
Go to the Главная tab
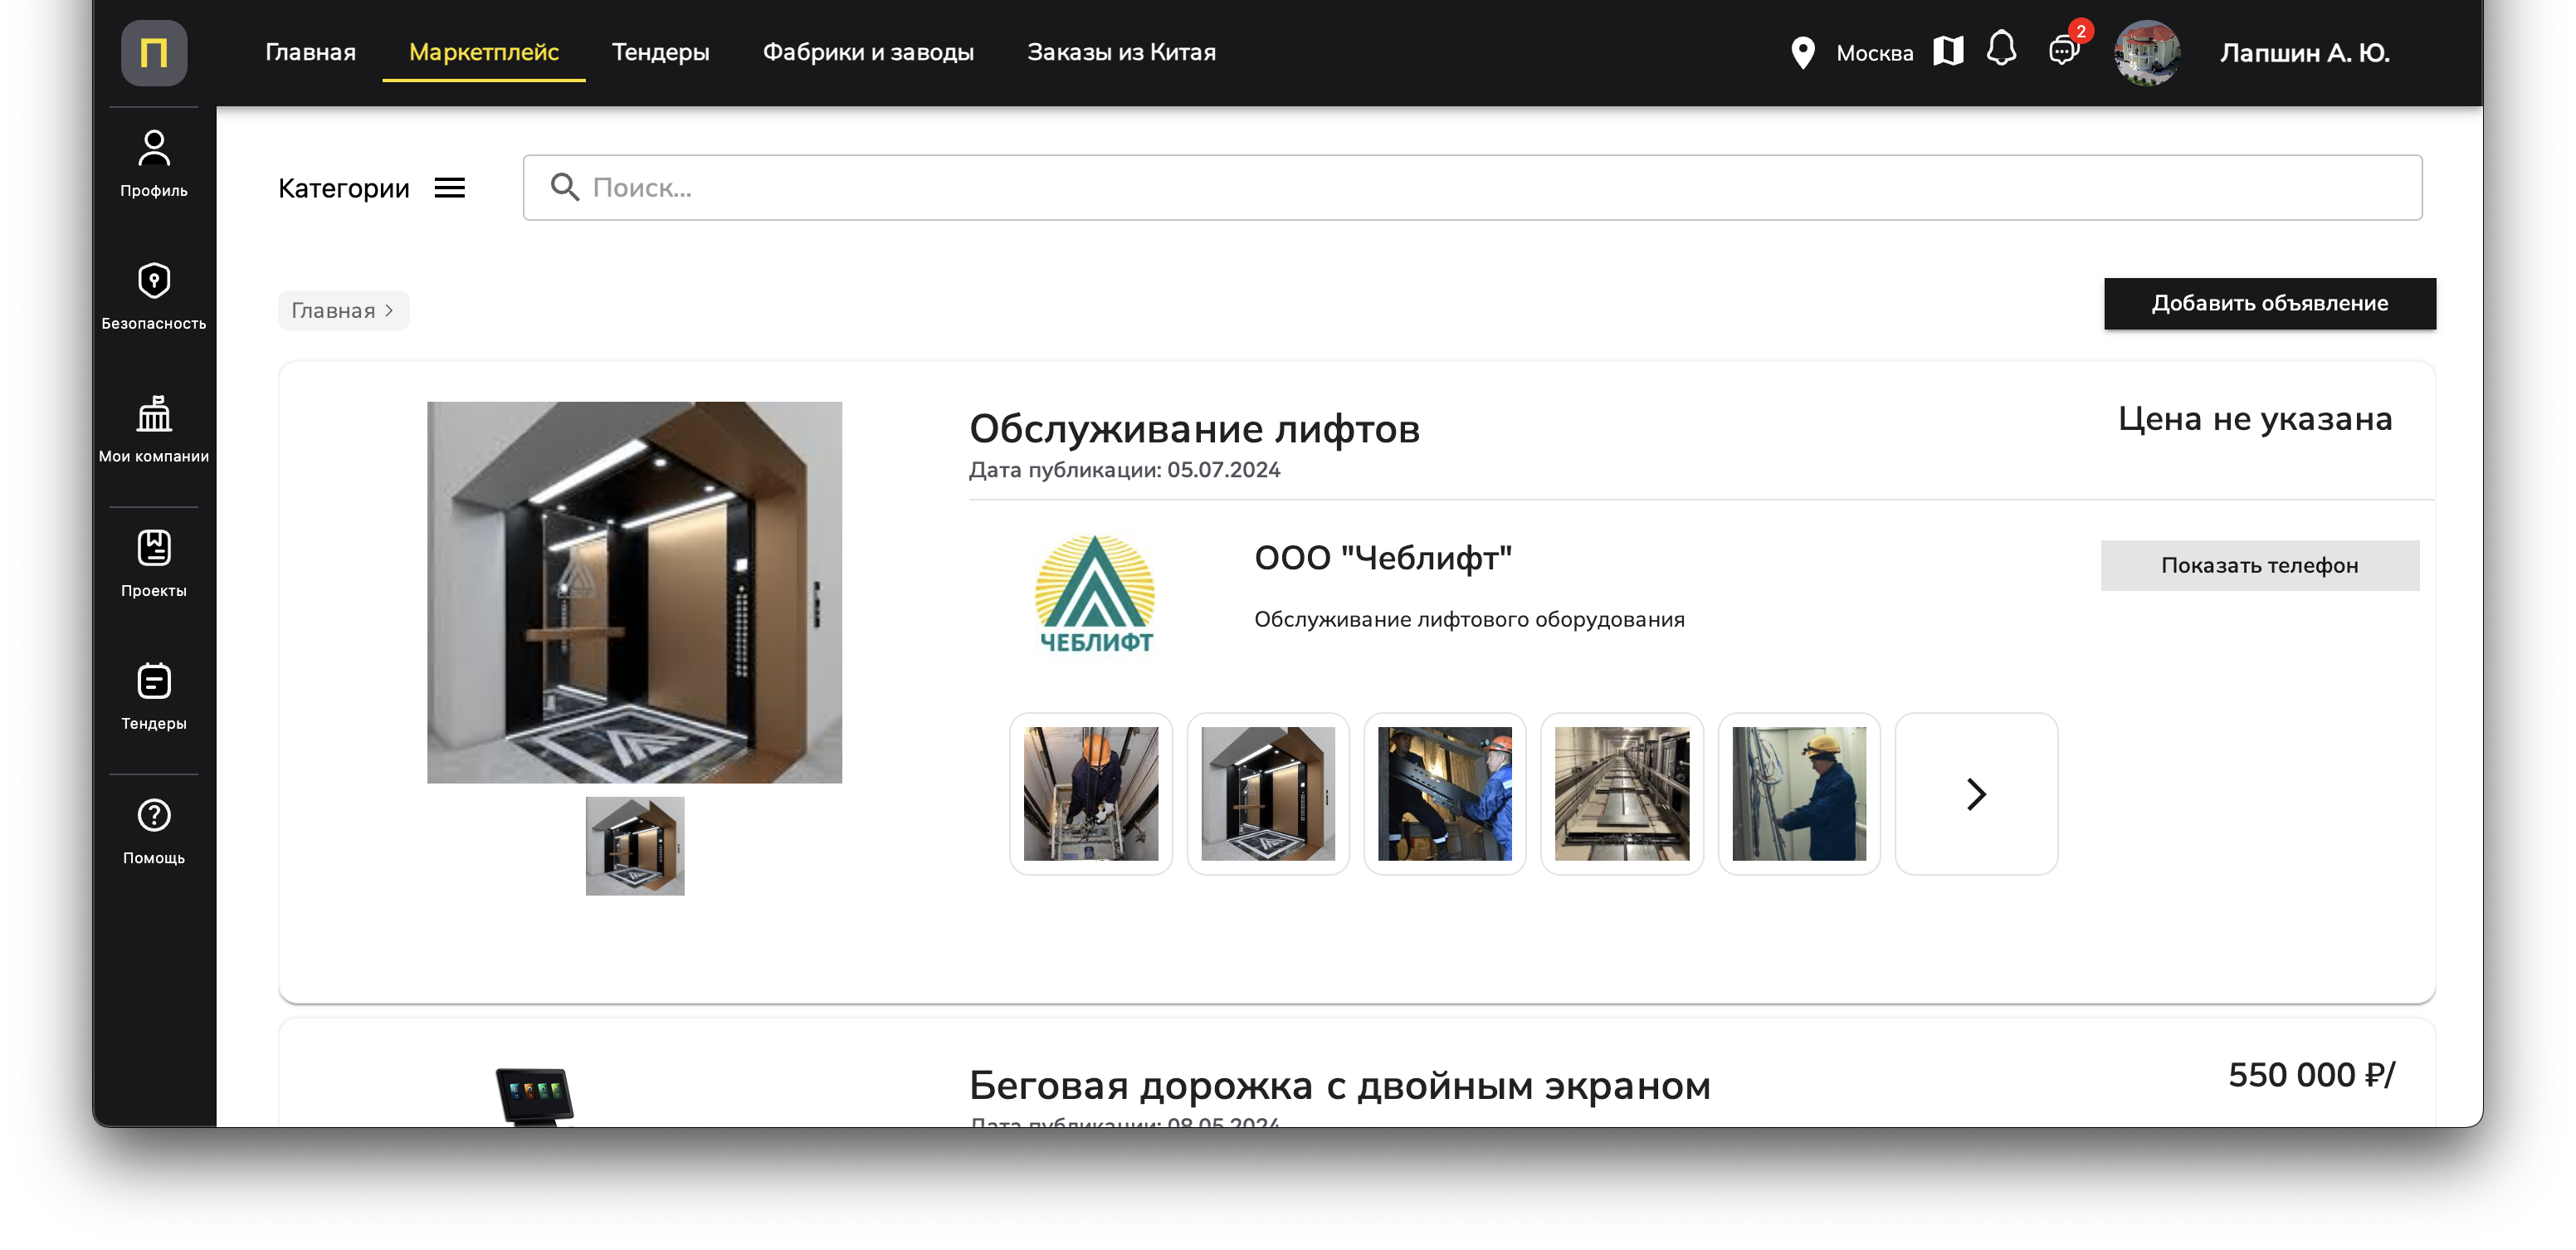[x=311, y=52]
